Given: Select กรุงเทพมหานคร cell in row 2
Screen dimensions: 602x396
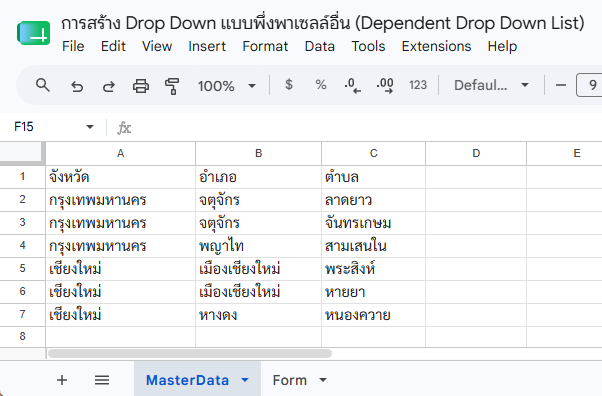Looking at the screenshot, I should click(x=121, y=200).
